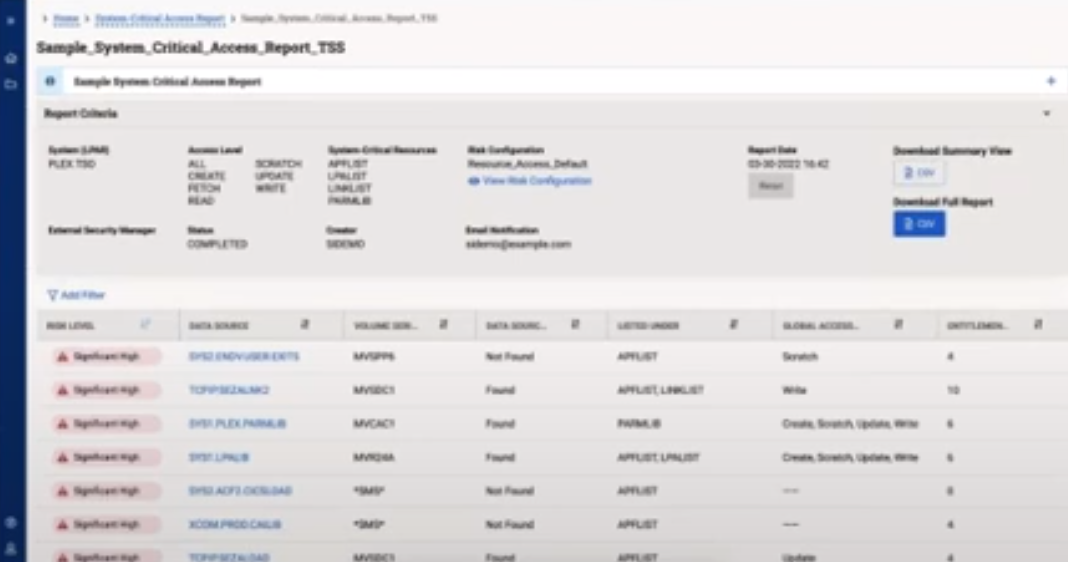Open View Risk Configuration link

click(x=530, y=181)
